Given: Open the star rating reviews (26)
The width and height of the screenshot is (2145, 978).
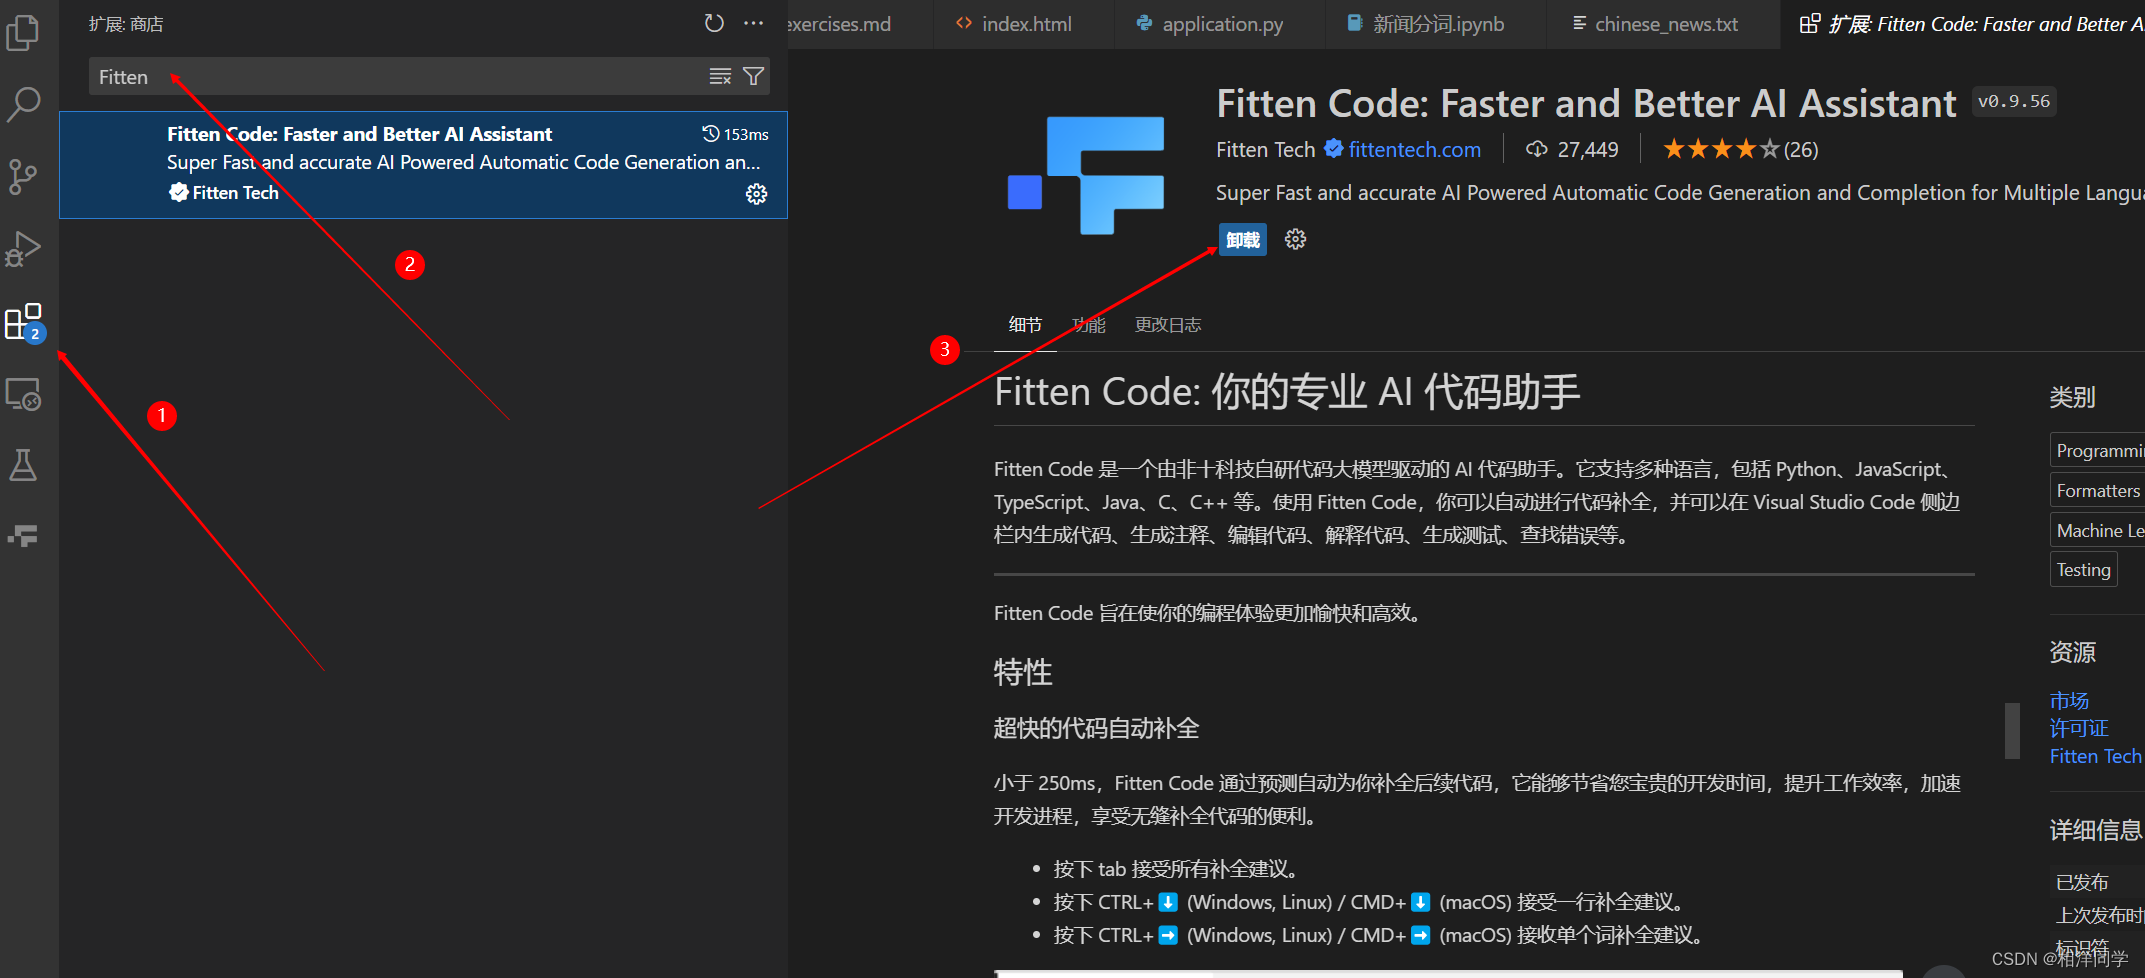Looking at the screenshot, I should point(1740,150).
